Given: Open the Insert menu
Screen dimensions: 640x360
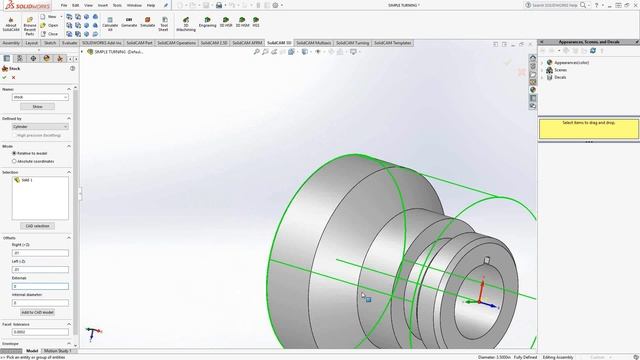Looking at the screenshot, I should coord(103,5).
